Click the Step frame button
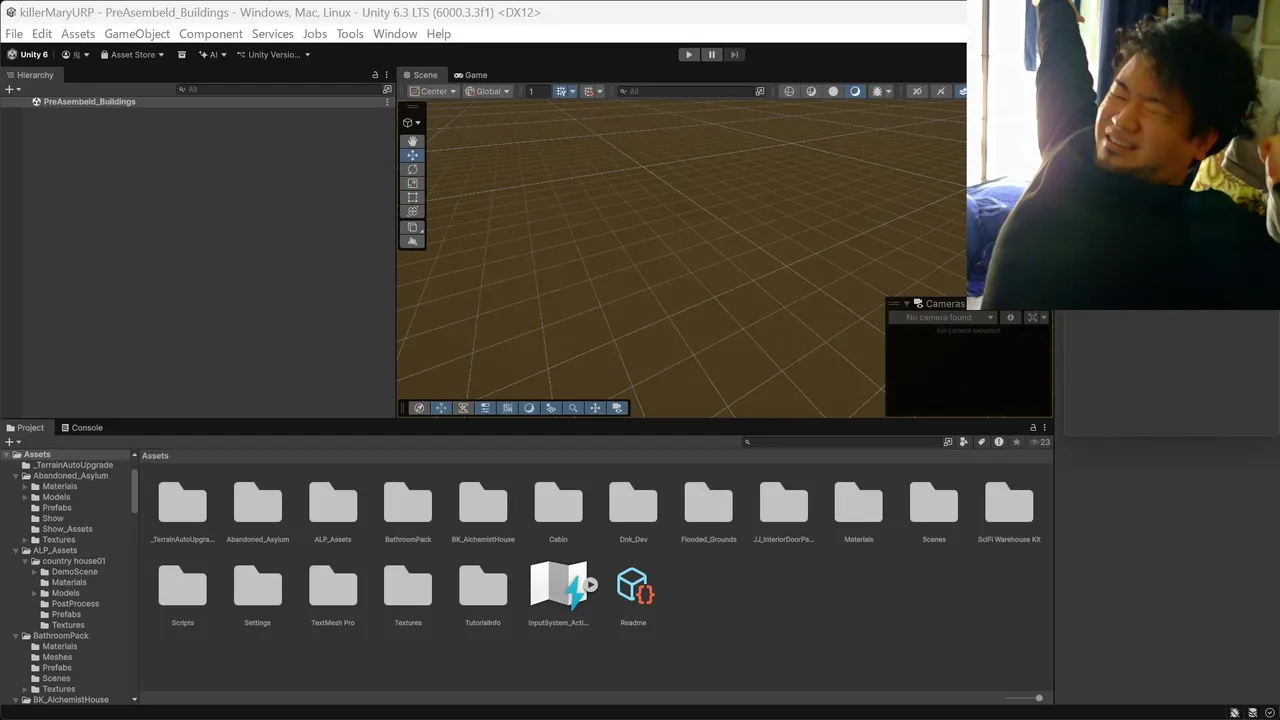Screen dimensions: 1280x720 [734, 55]
